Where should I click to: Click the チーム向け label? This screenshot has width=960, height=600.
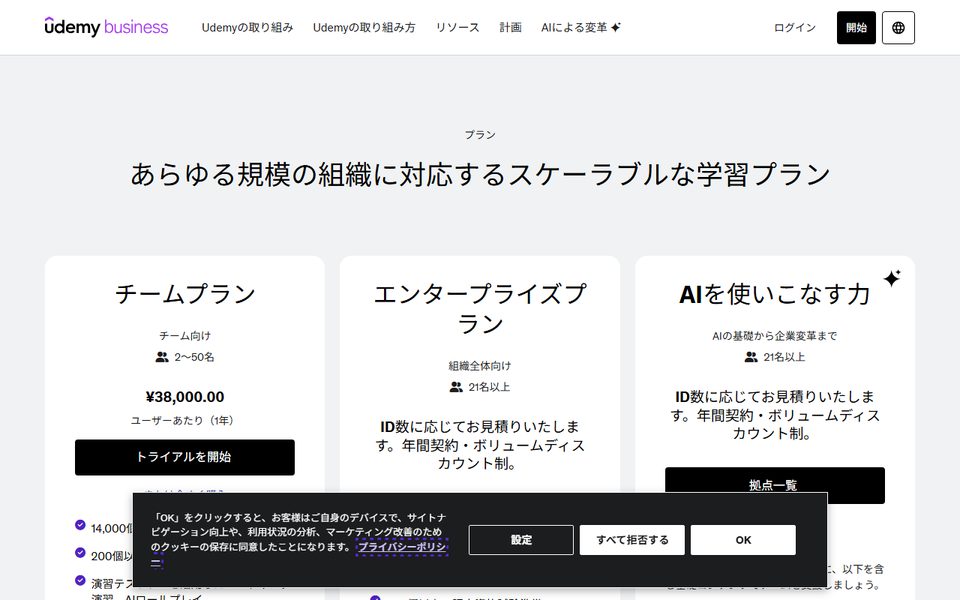pos(185,336)
